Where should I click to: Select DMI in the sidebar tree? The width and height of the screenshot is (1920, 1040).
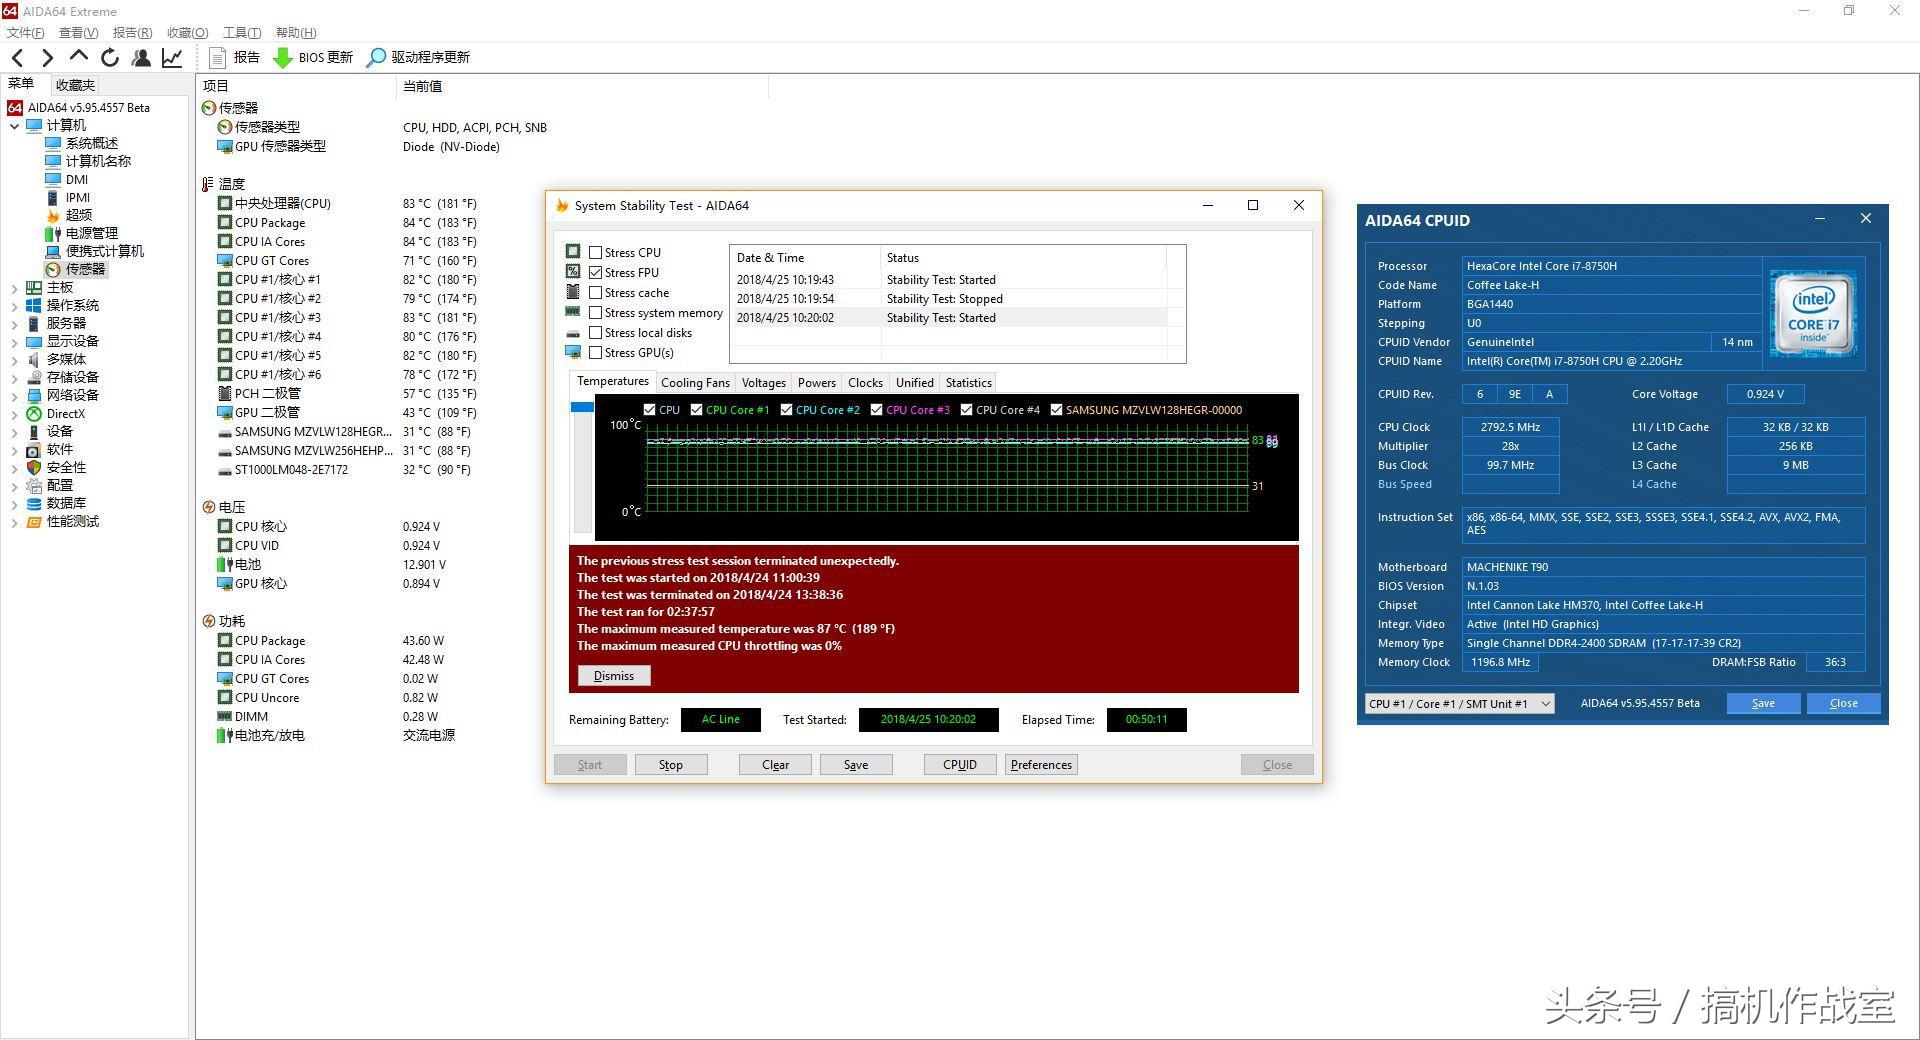point(77,179)
